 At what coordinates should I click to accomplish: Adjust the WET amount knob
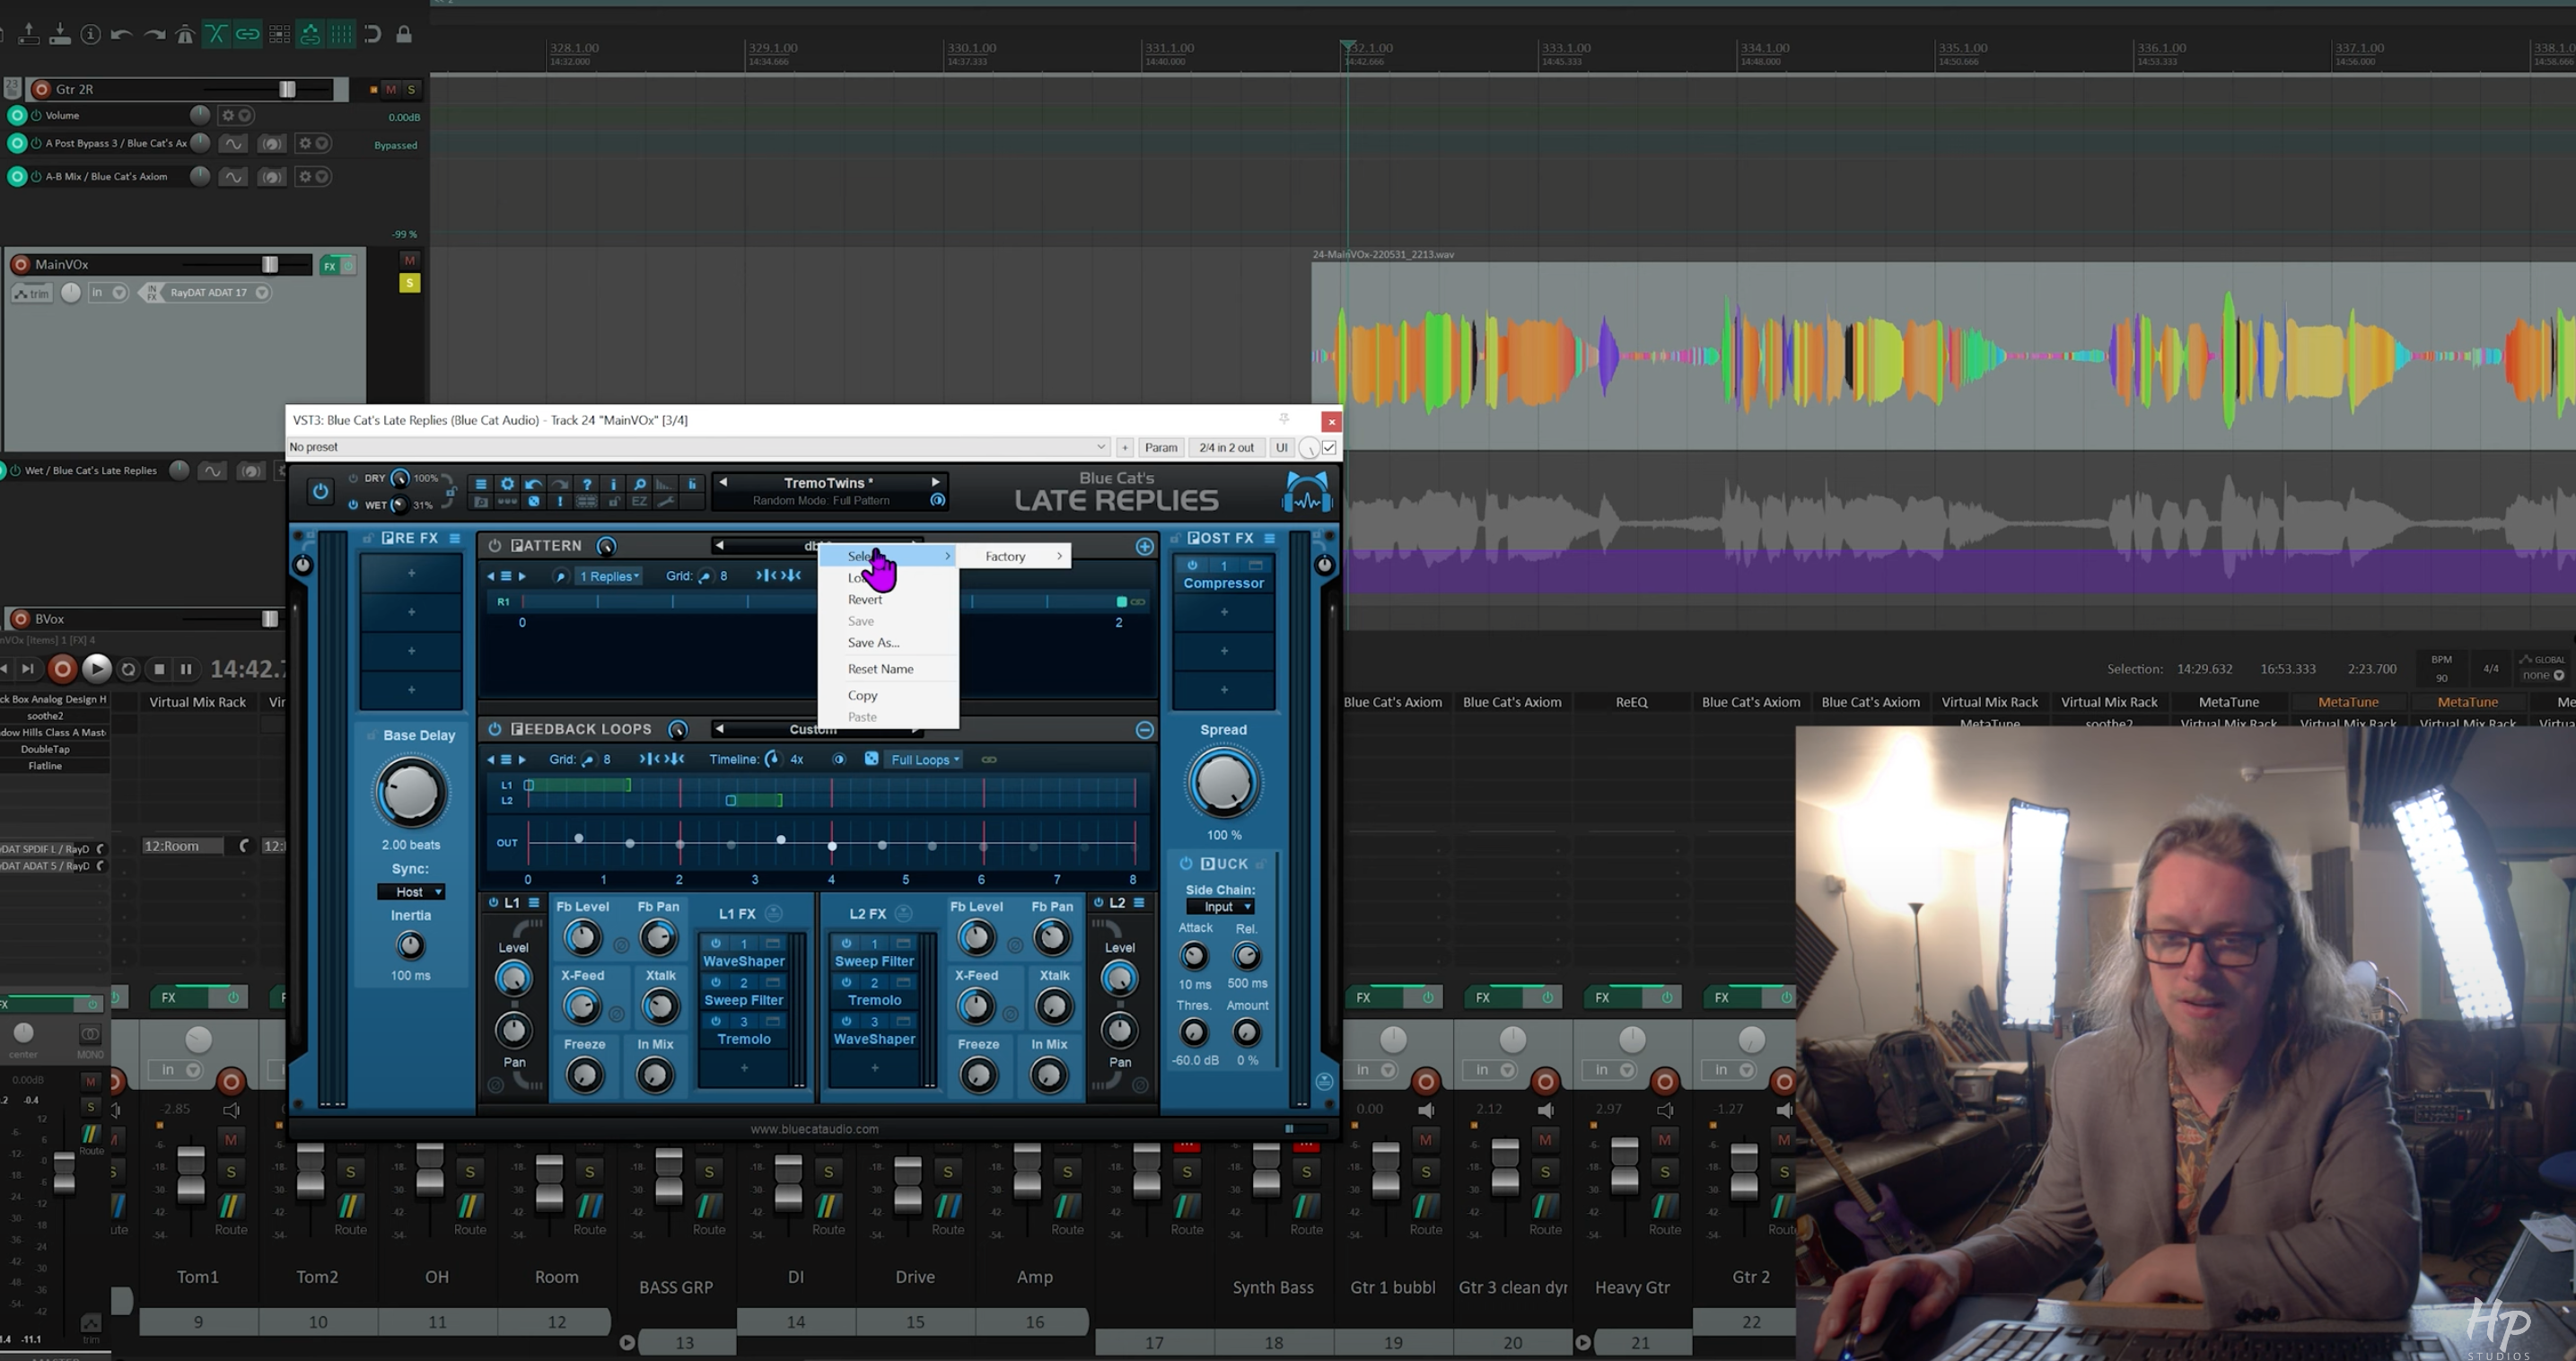coord(400,505)
